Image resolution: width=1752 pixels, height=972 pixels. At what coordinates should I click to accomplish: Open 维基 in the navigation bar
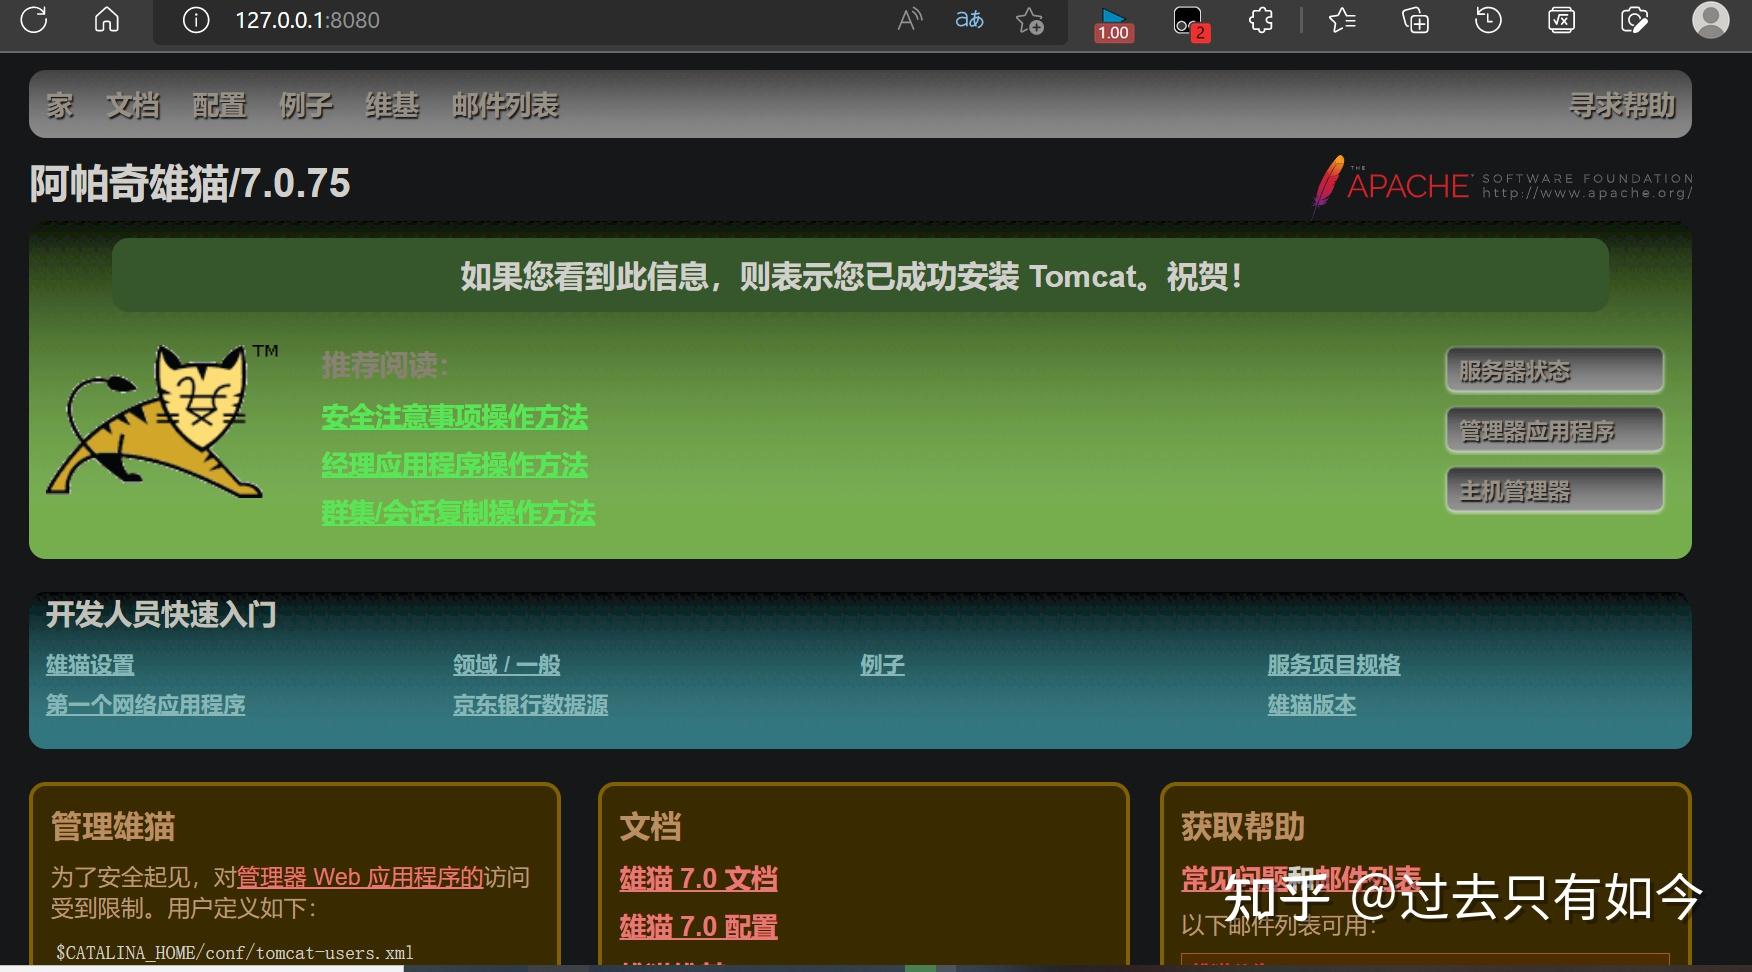tap(392, 105)
